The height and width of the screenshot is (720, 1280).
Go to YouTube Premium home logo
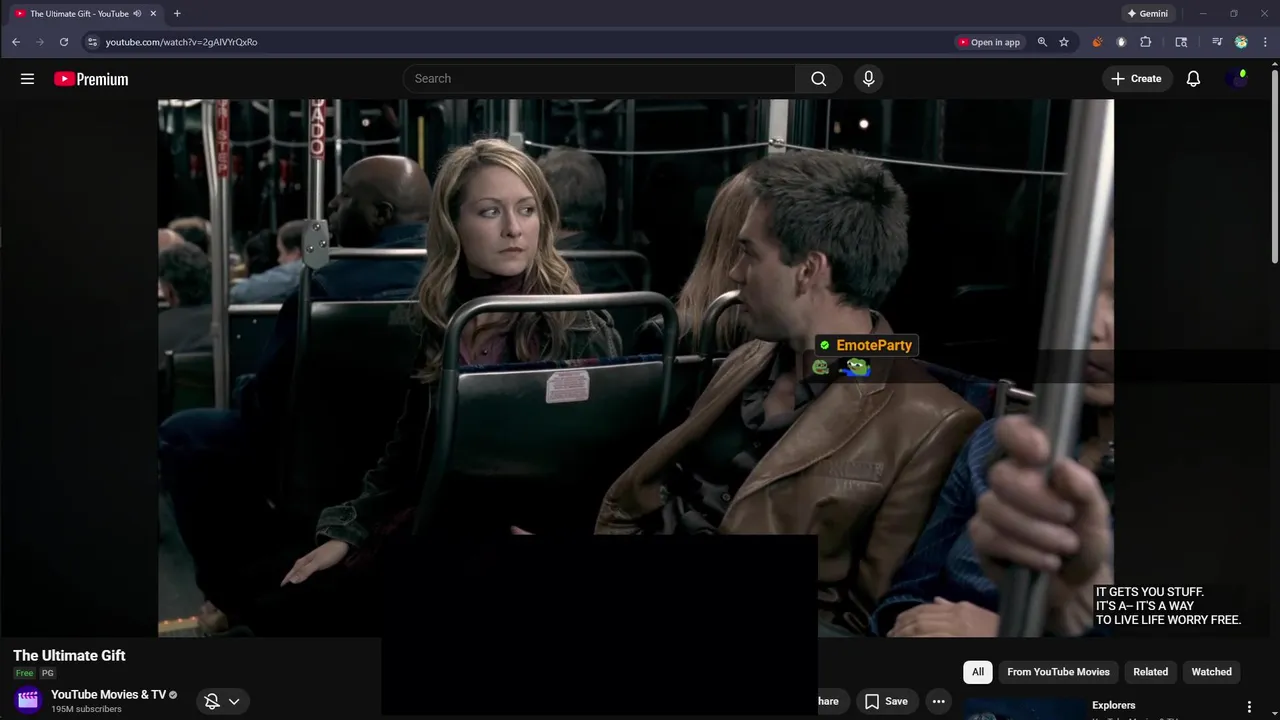tap(91, 79)
